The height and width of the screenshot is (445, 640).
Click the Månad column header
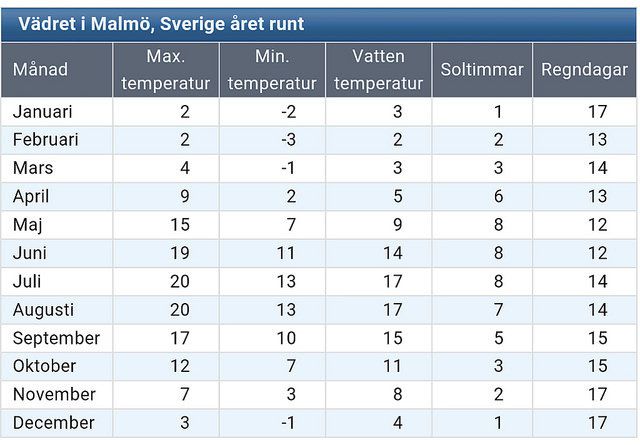[x=57, y=70]
